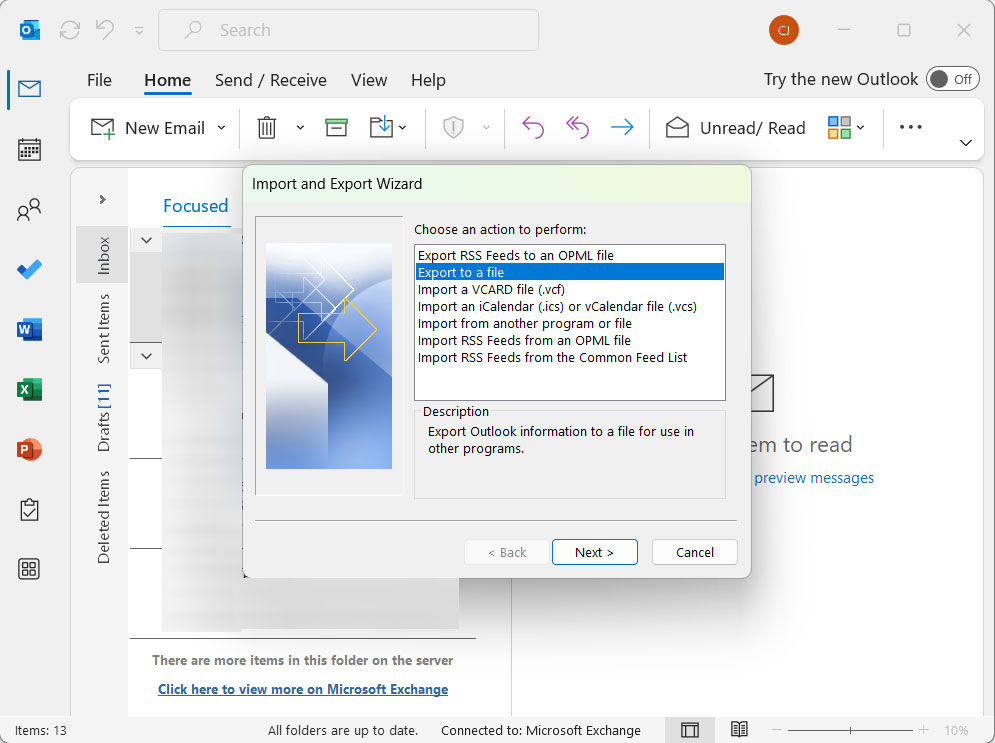
Task: Click the Archive icon in the ribbon
Action: 336,127
